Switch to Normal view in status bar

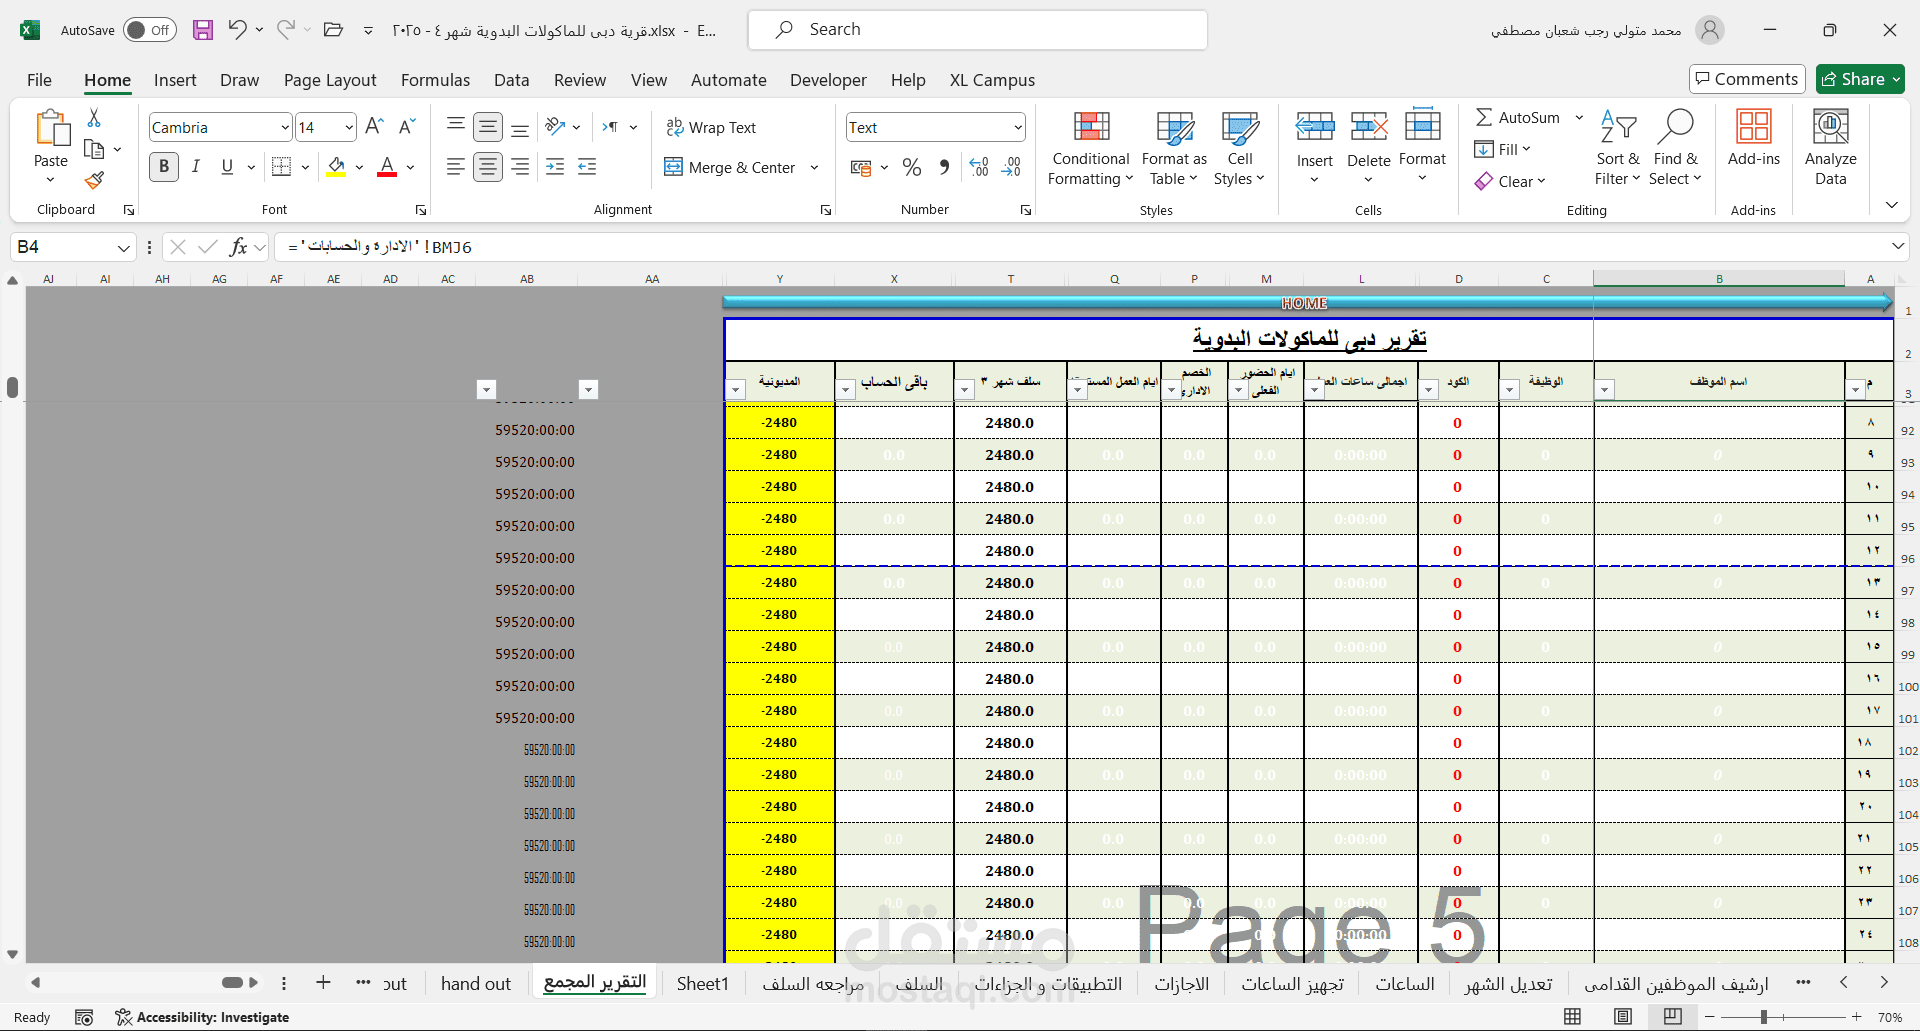coord(1573,1017)
